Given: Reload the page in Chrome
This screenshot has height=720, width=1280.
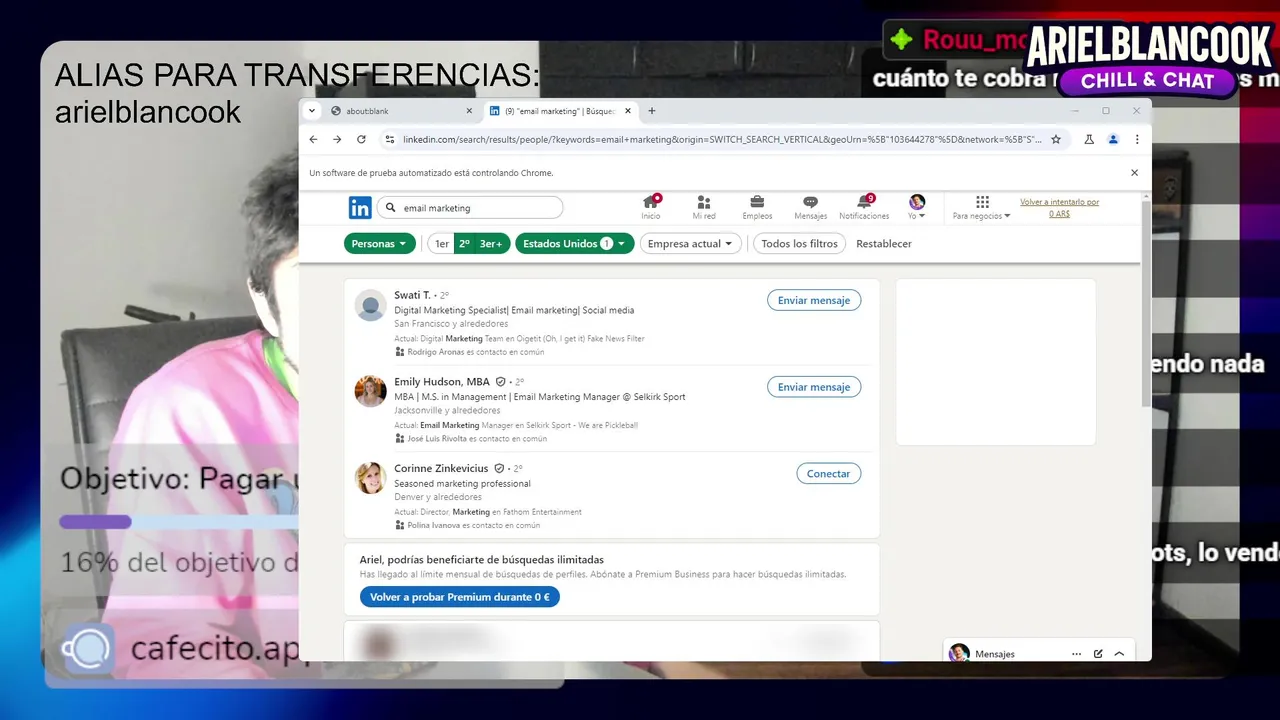Looking at the screenshot, I should tap(361, 139).
